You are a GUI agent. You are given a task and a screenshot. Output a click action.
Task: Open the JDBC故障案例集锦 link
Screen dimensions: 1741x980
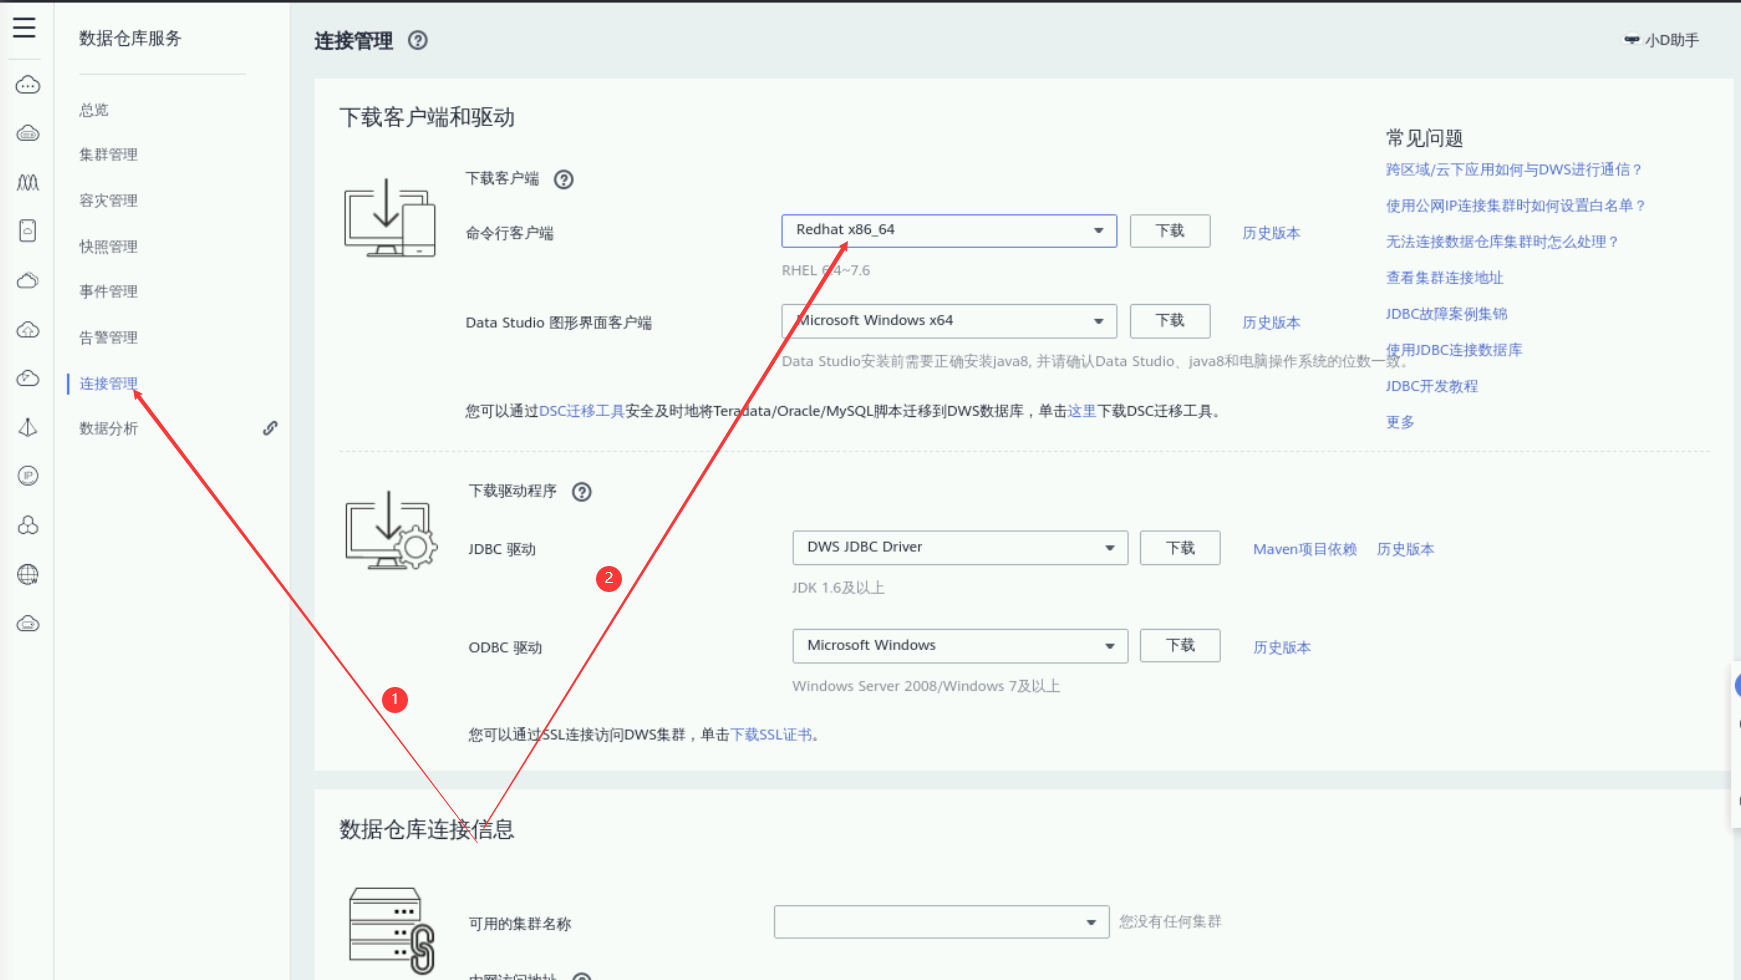pos(1447,314)
